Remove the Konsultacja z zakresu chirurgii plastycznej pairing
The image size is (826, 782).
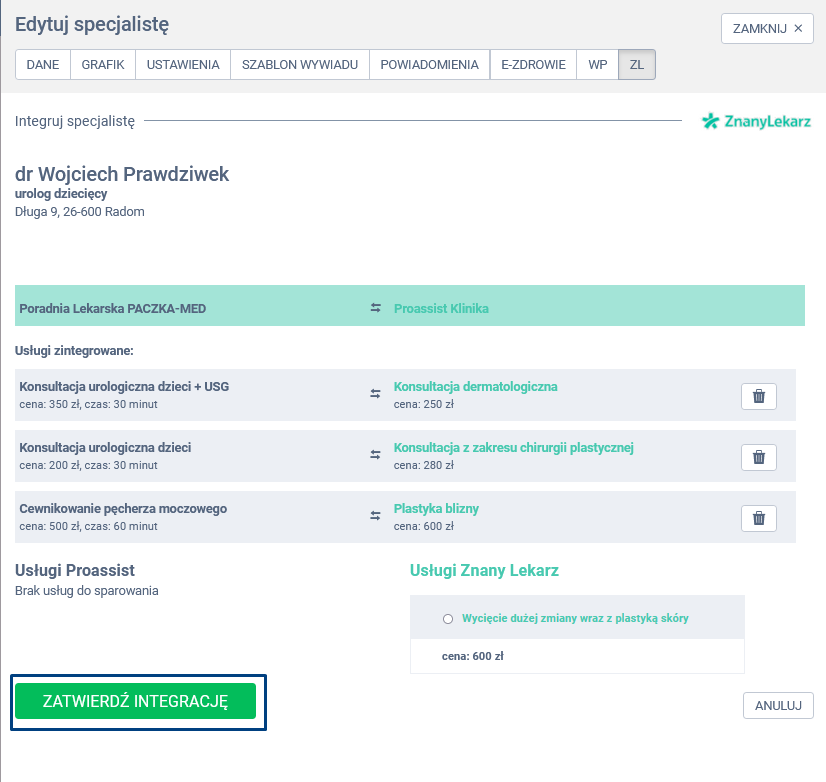(758, 457)
